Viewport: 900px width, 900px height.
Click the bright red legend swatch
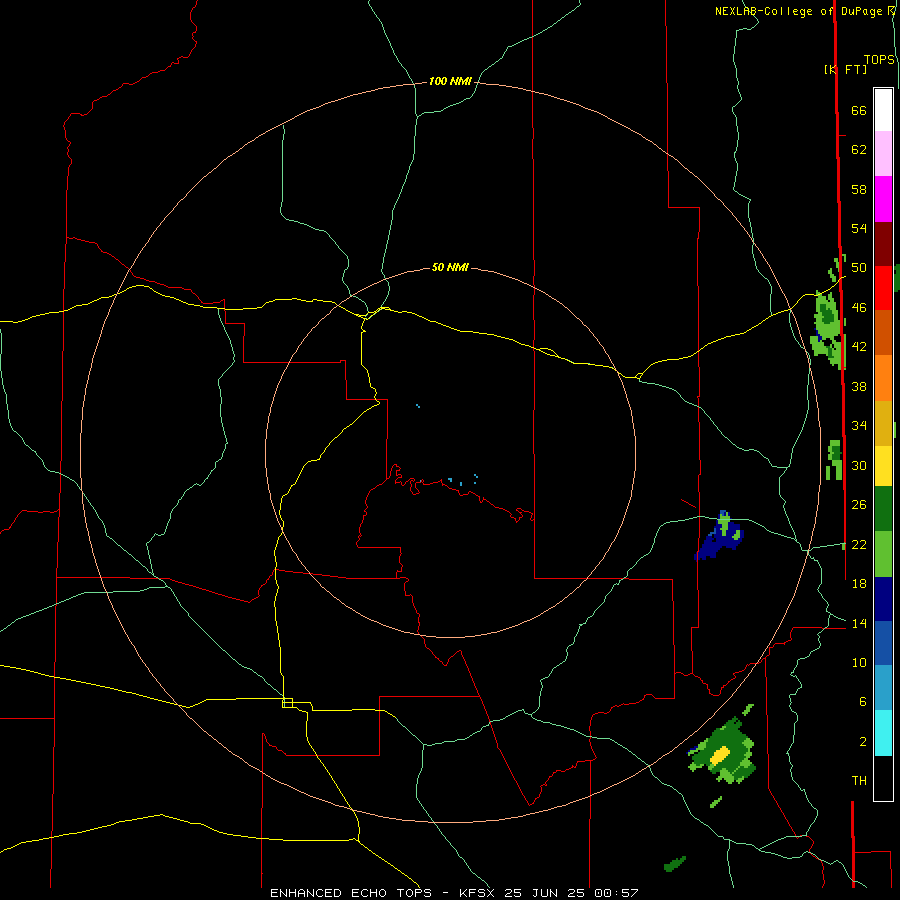tap(883, 288)
